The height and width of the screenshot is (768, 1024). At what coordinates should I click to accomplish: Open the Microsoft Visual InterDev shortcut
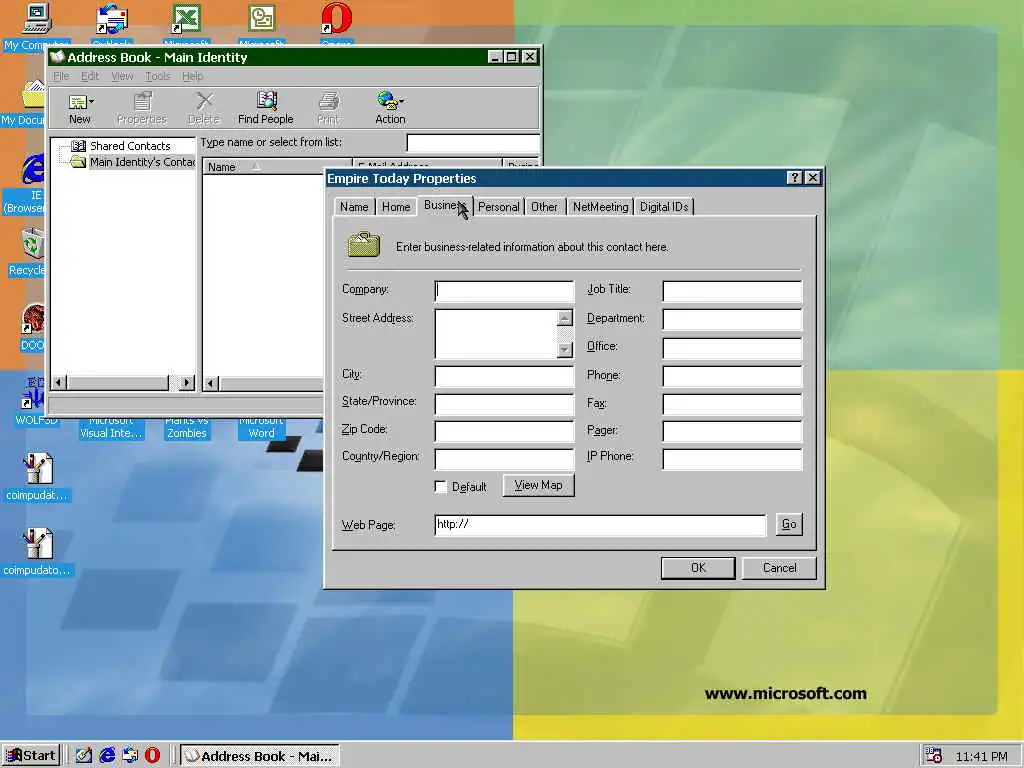(111, 428)
